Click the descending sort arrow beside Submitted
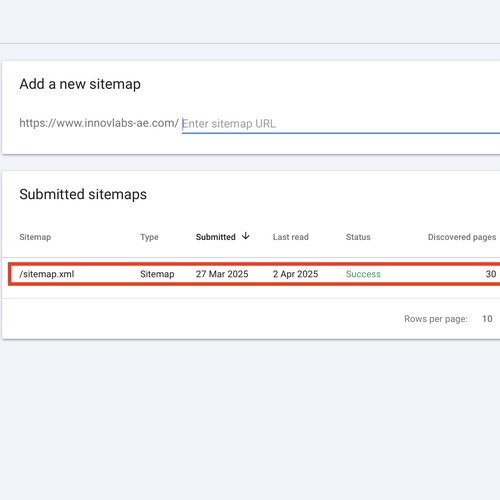The width and height of the screenshot is (500, 500). 246,236
